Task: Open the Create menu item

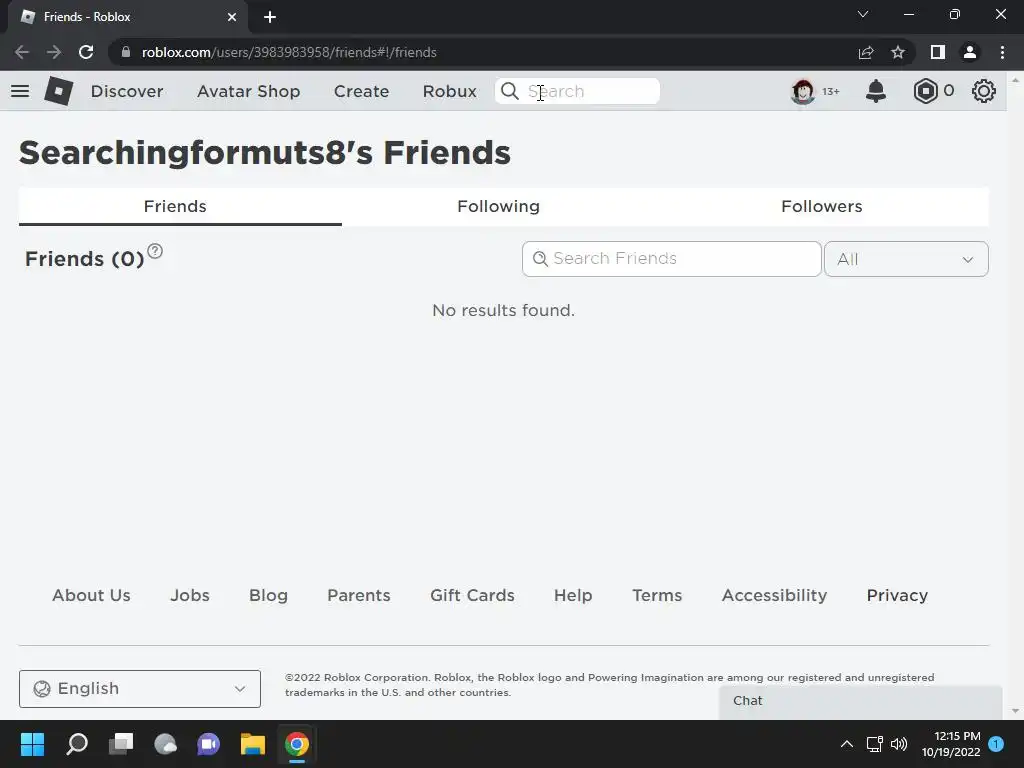Action: [x=361, y=91]
